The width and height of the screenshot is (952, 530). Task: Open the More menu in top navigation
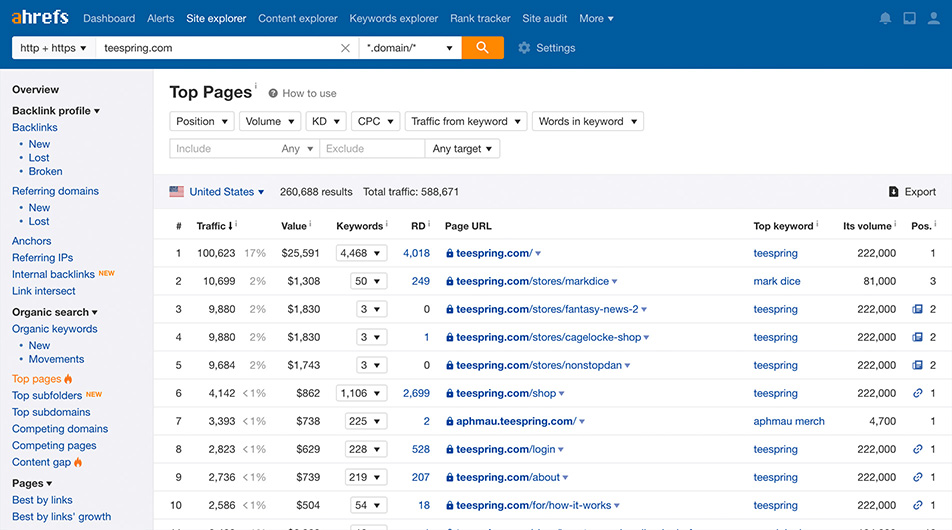pyautogui.click(x=596, y=18)
